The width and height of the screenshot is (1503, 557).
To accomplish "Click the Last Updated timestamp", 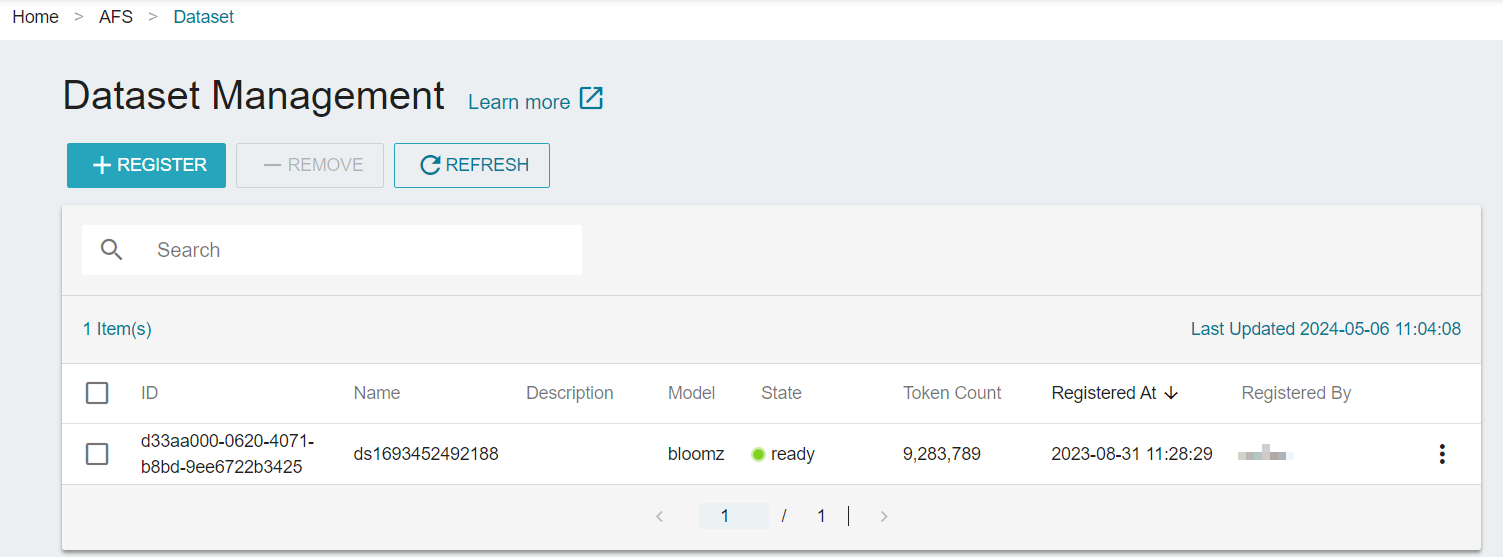I will [x=1326, y=329].
